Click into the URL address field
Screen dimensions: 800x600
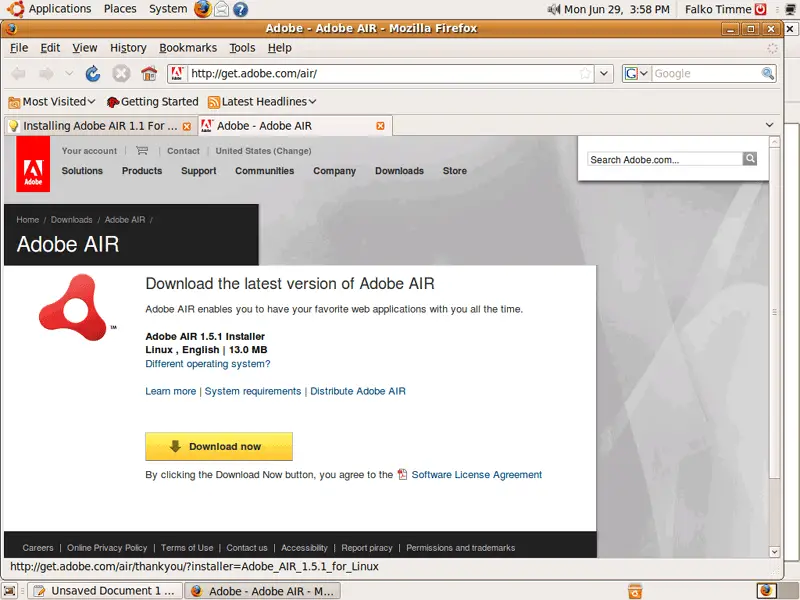[x=383, y=73]
